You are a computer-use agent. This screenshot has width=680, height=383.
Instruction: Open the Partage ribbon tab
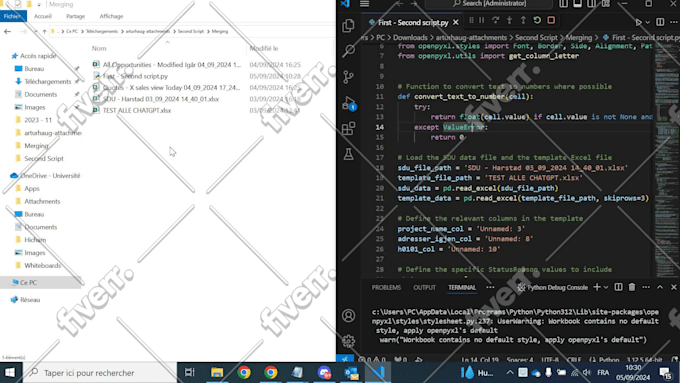tap(75, 16)
